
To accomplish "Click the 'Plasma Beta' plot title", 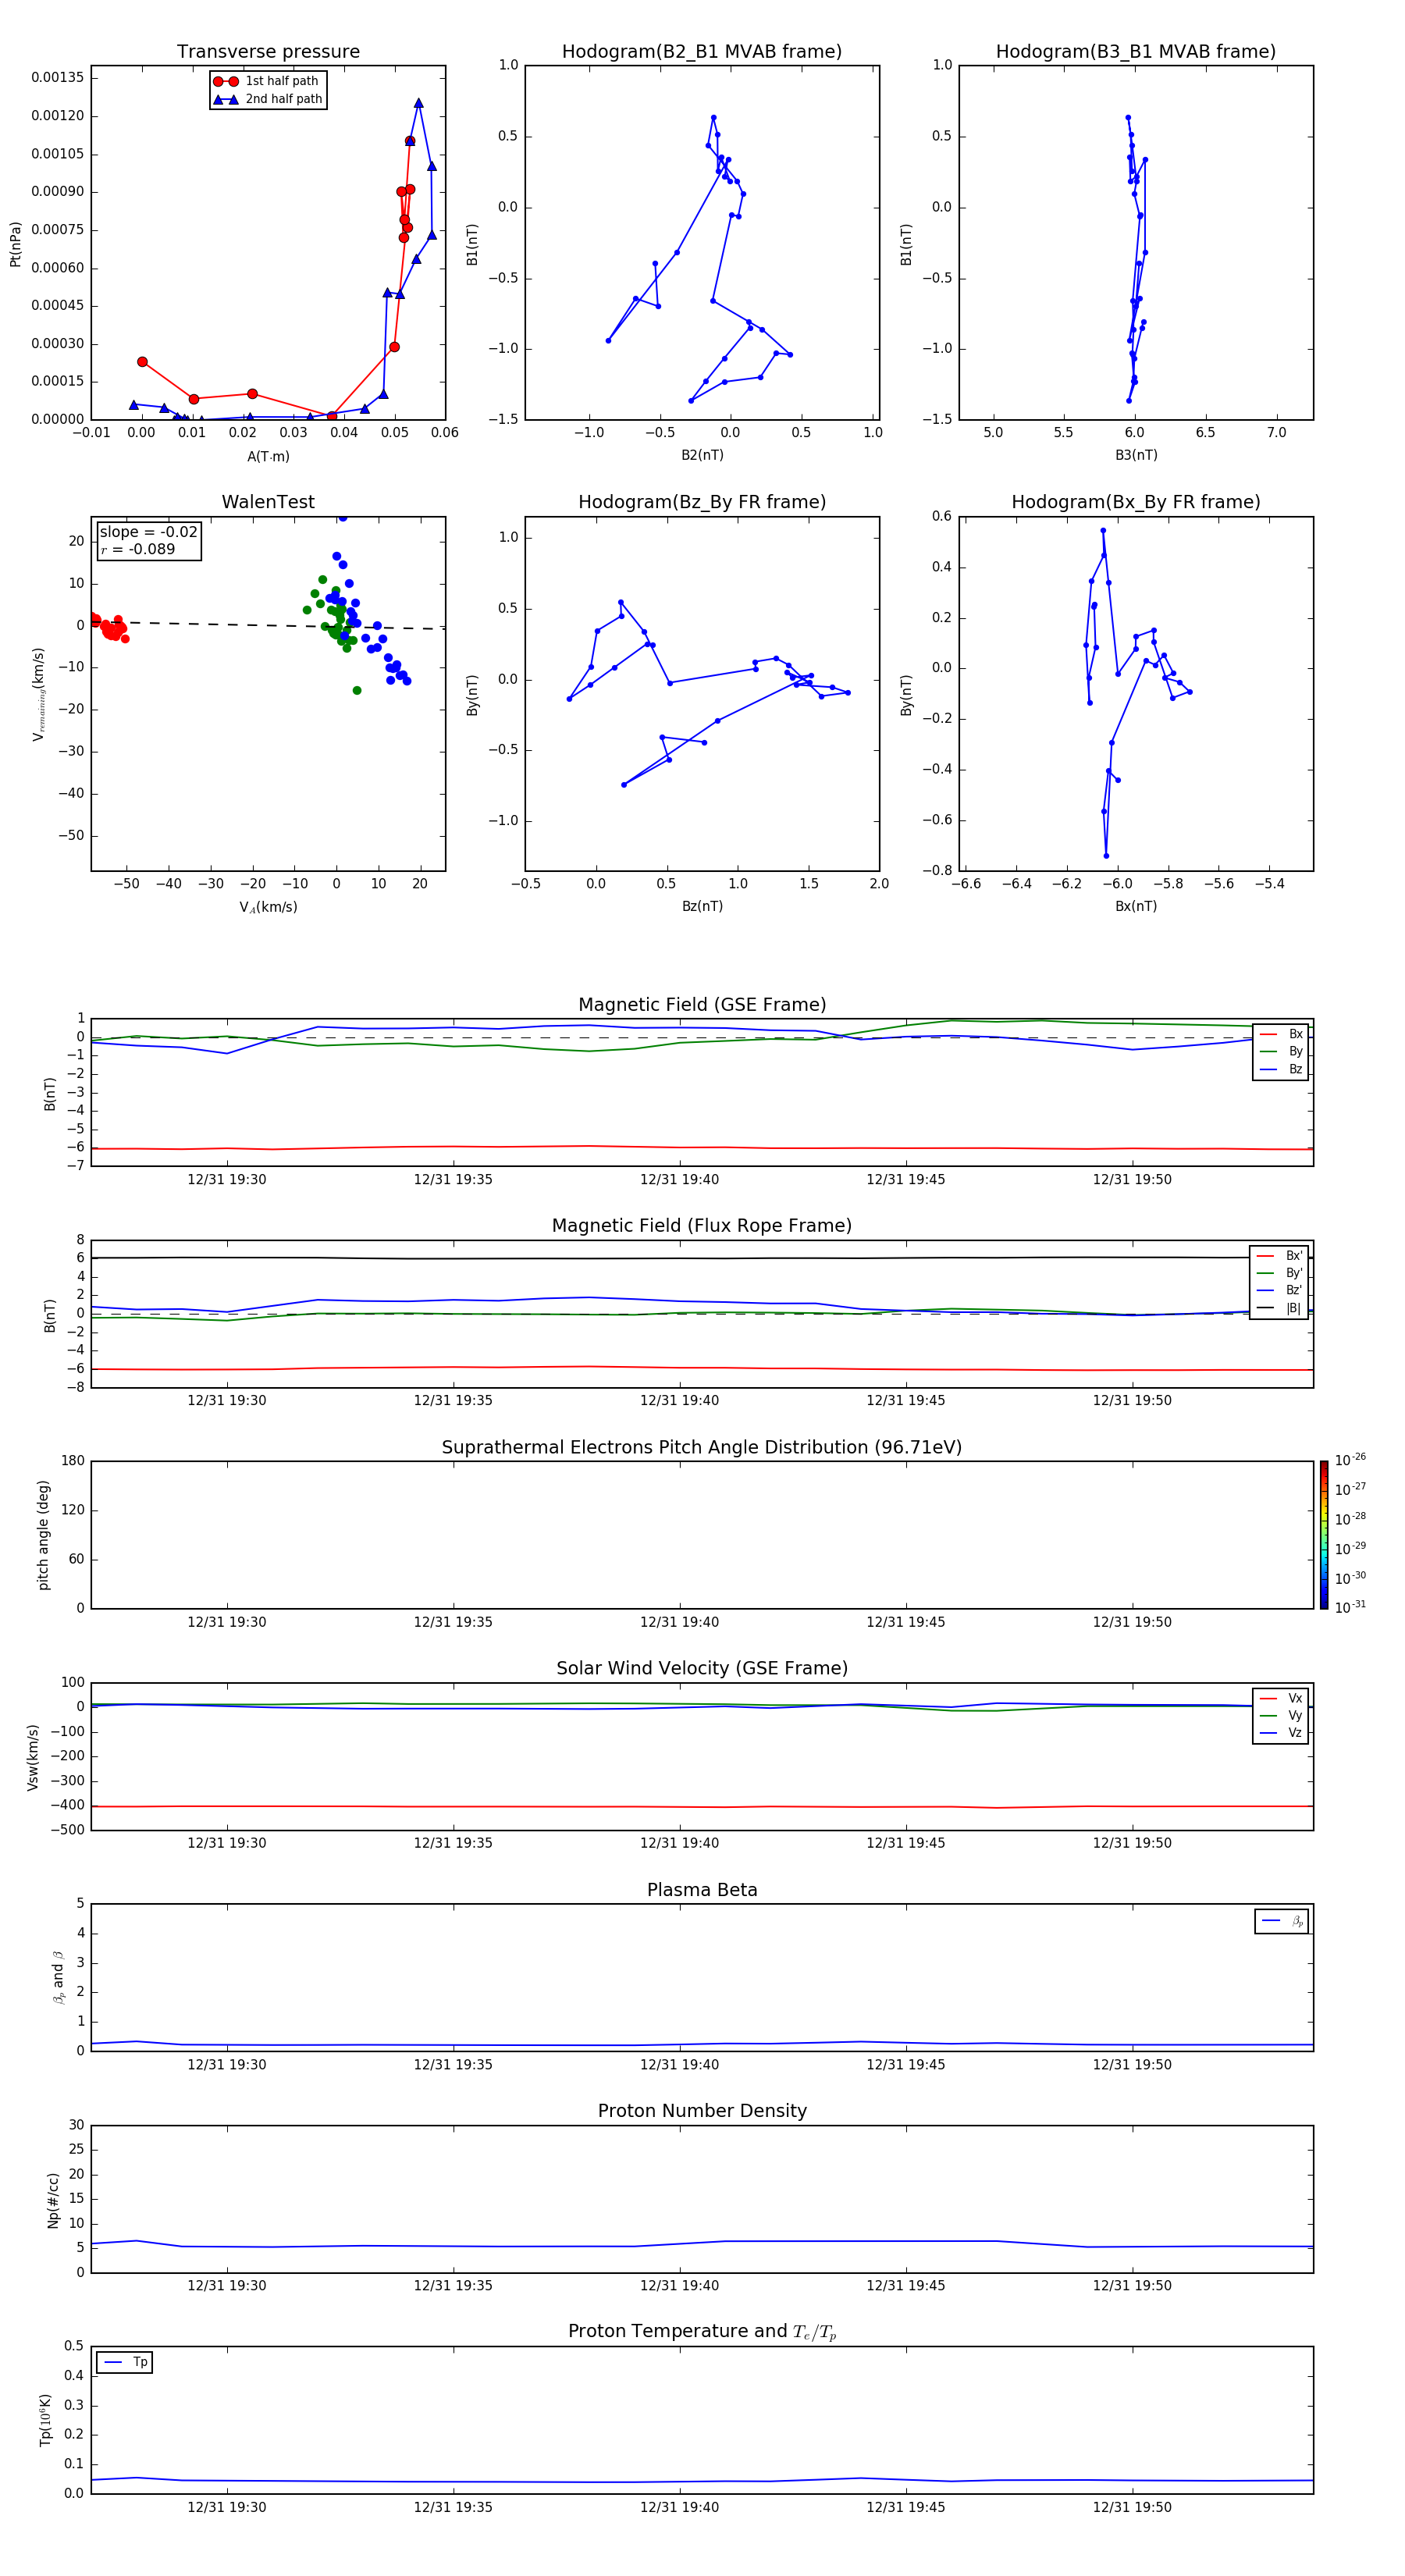I will (x=702, y=1890).
